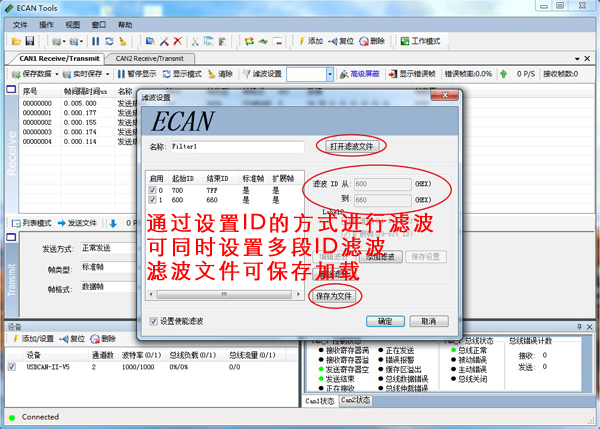Click 打开滤波文件 (open filter file) button
This screenshot has width=600, height=429.
pyautogui.click(x=352, y=146)
